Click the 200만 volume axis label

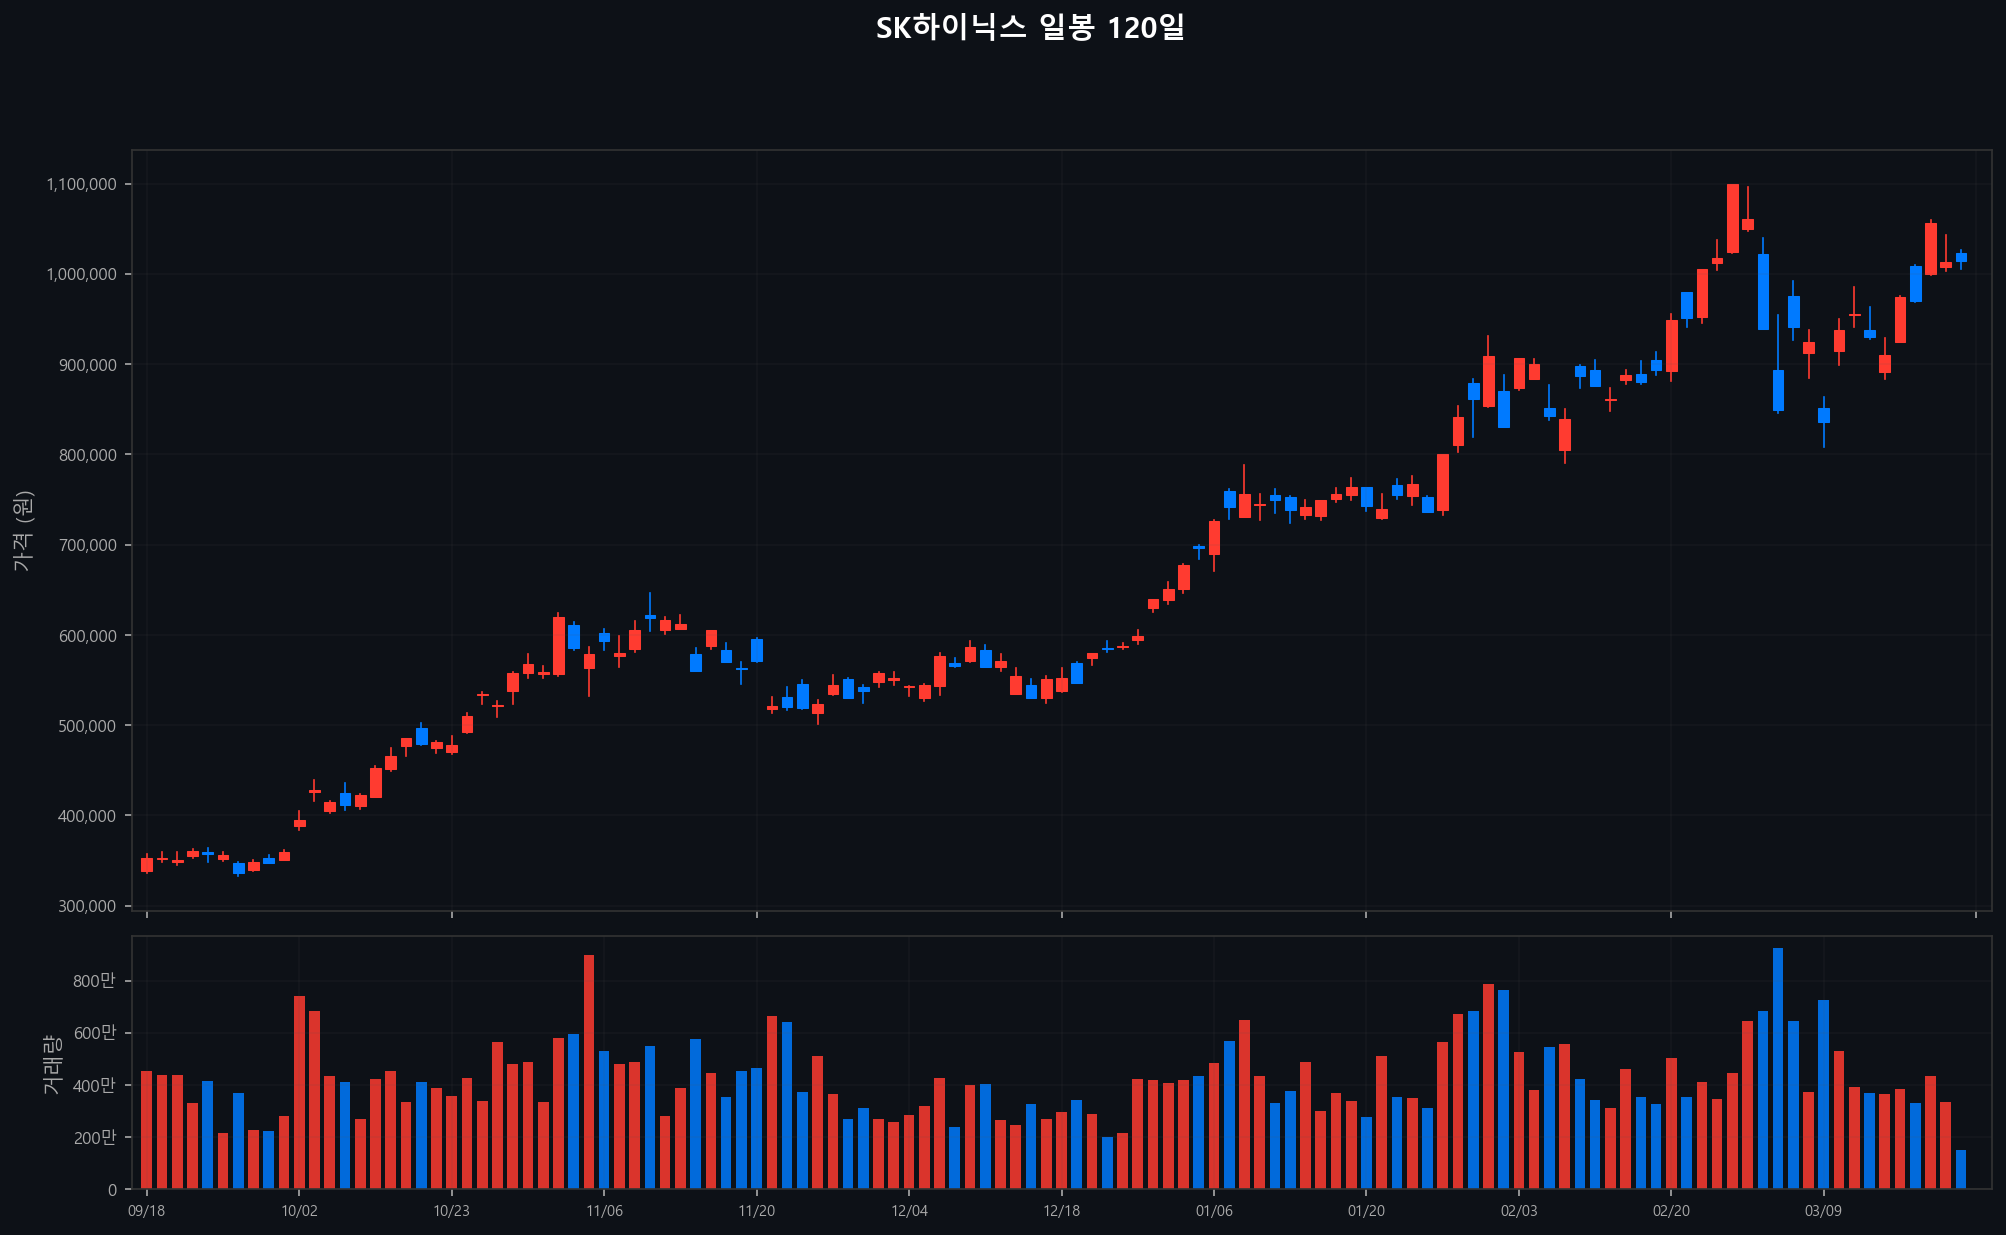(x=94, y=1138)
